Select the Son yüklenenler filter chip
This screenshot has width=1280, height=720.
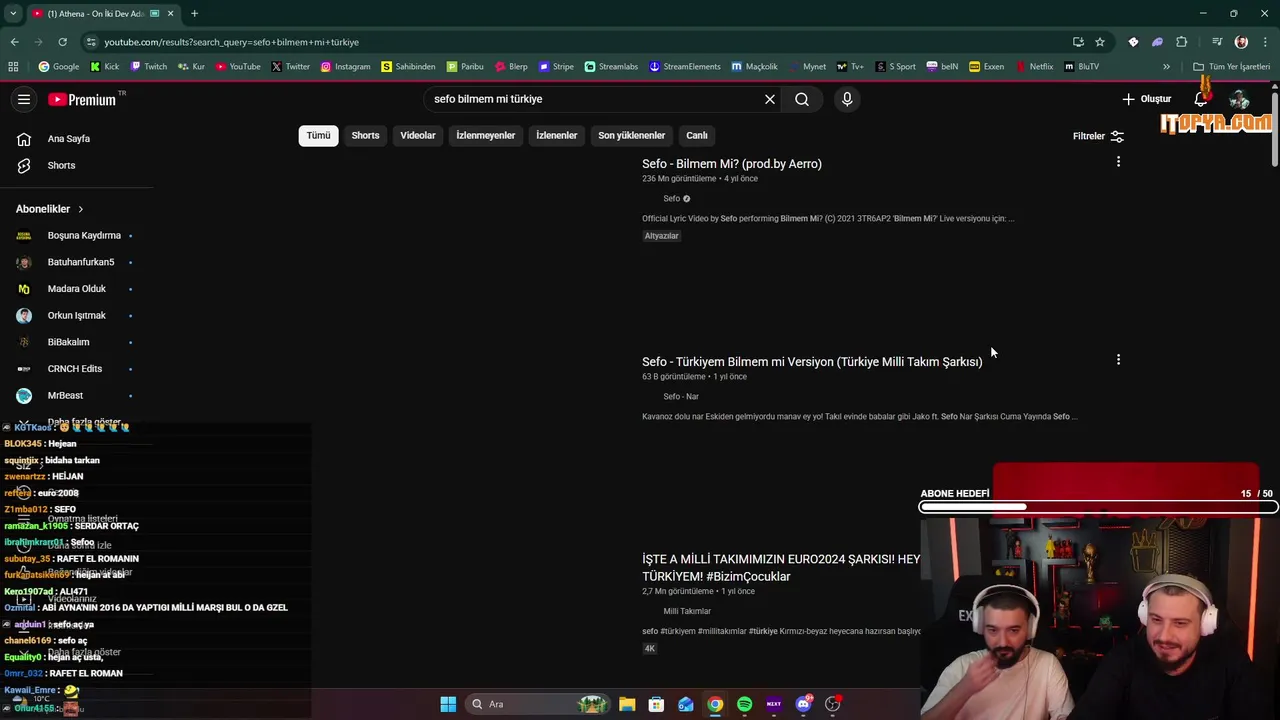pos(631,135)
